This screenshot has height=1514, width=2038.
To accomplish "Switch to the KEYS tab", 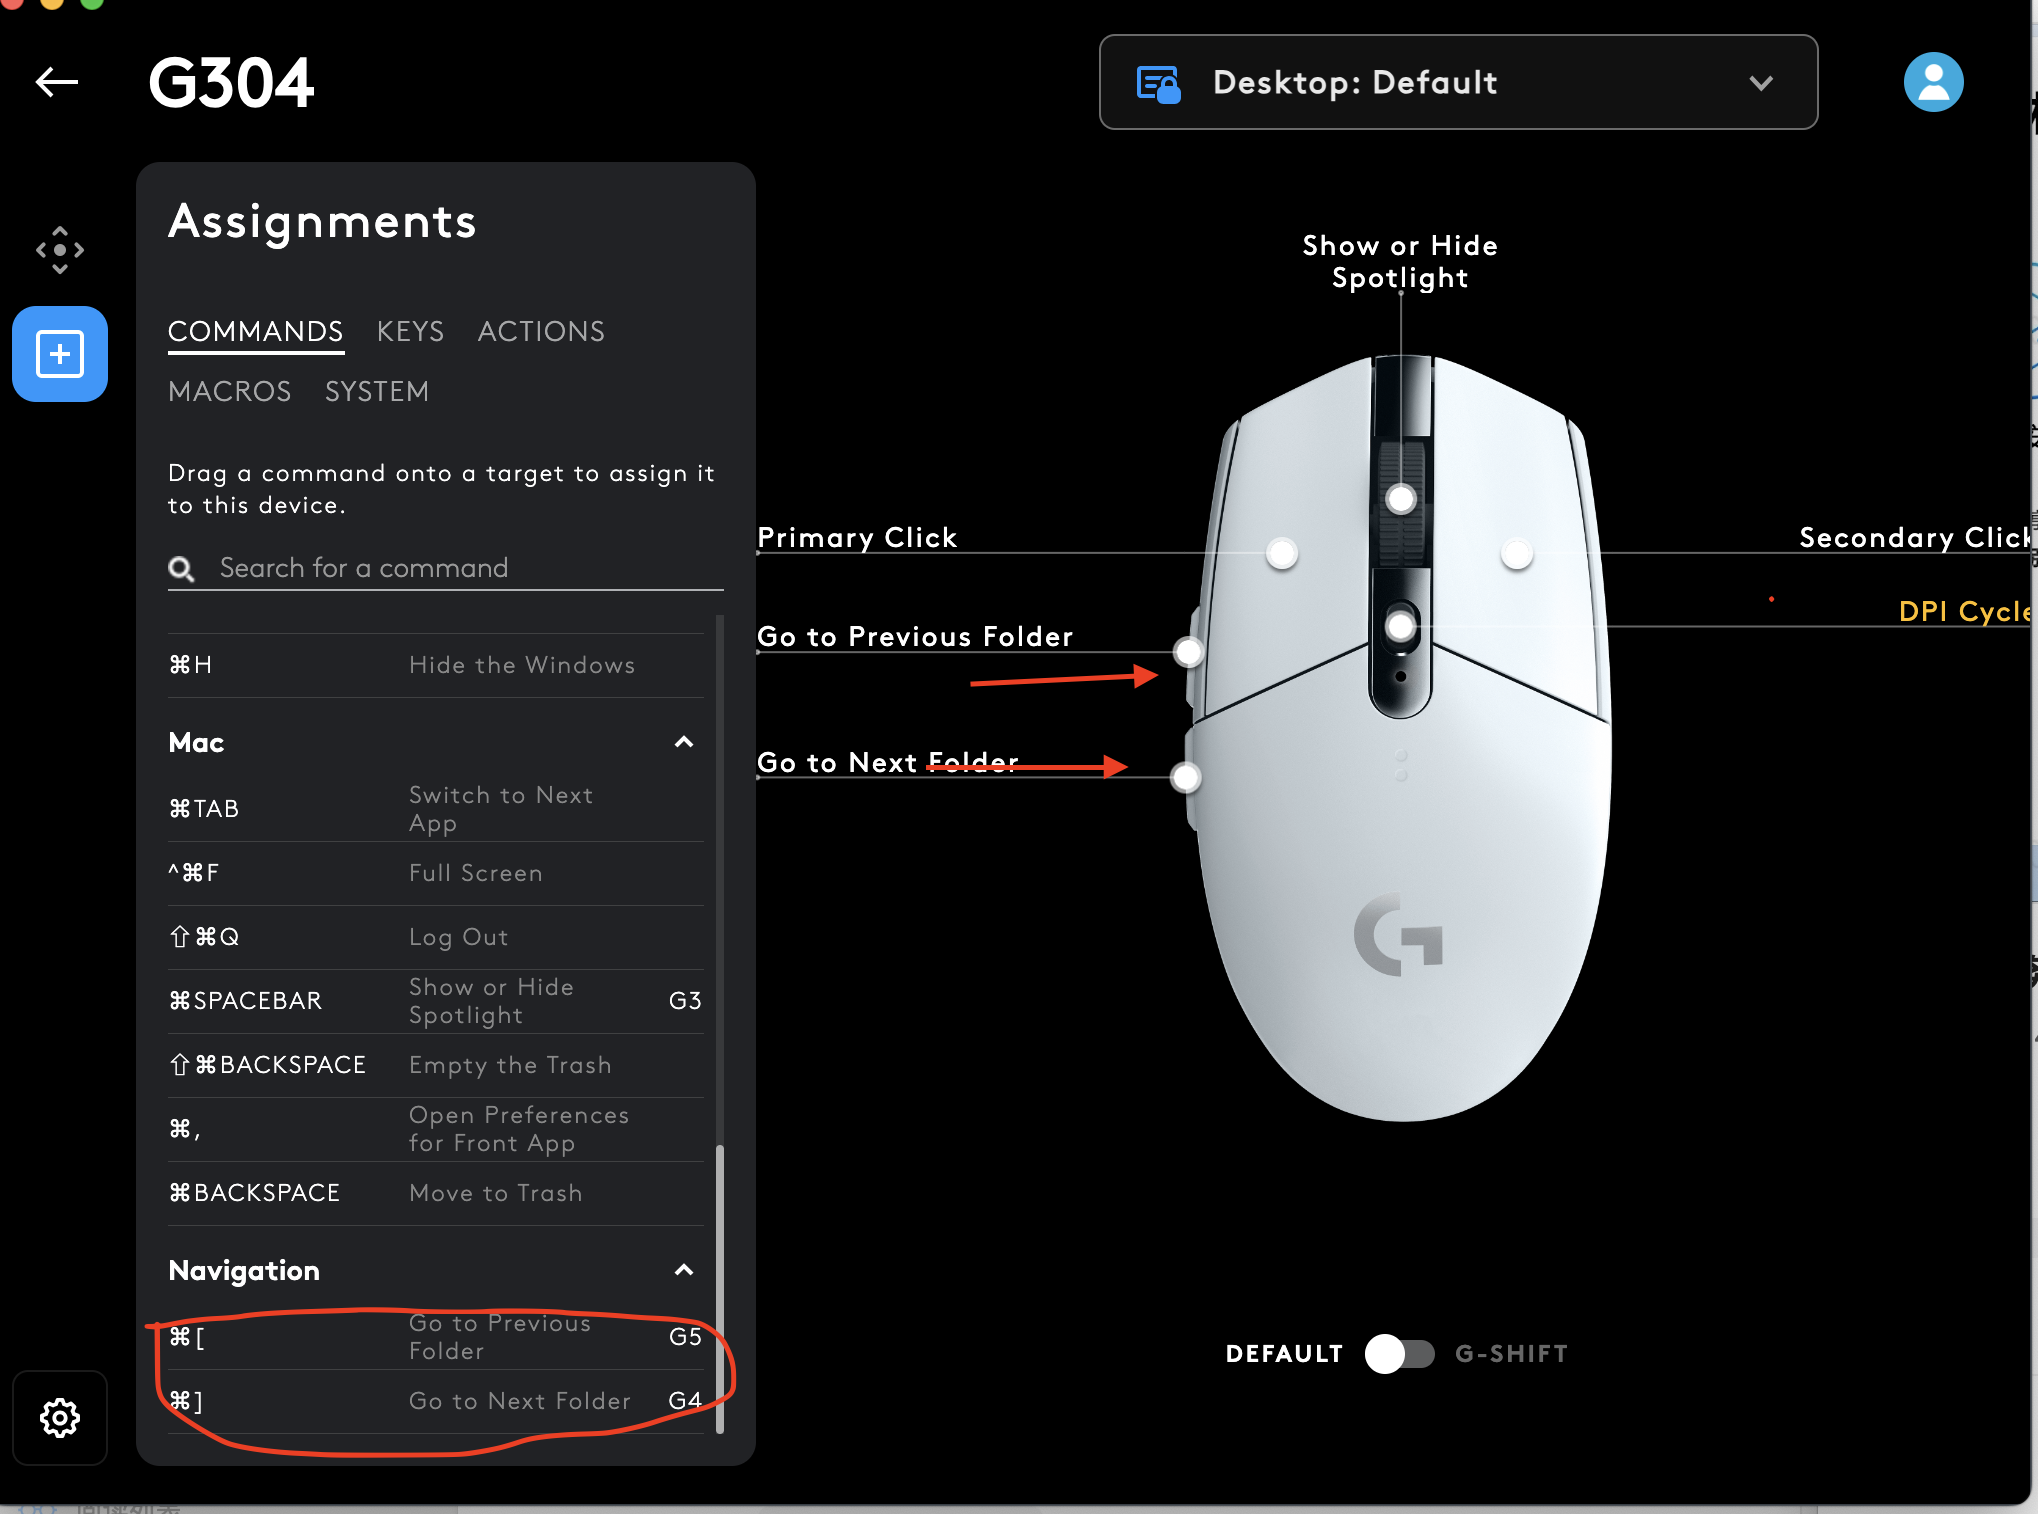I will (410, 332).
